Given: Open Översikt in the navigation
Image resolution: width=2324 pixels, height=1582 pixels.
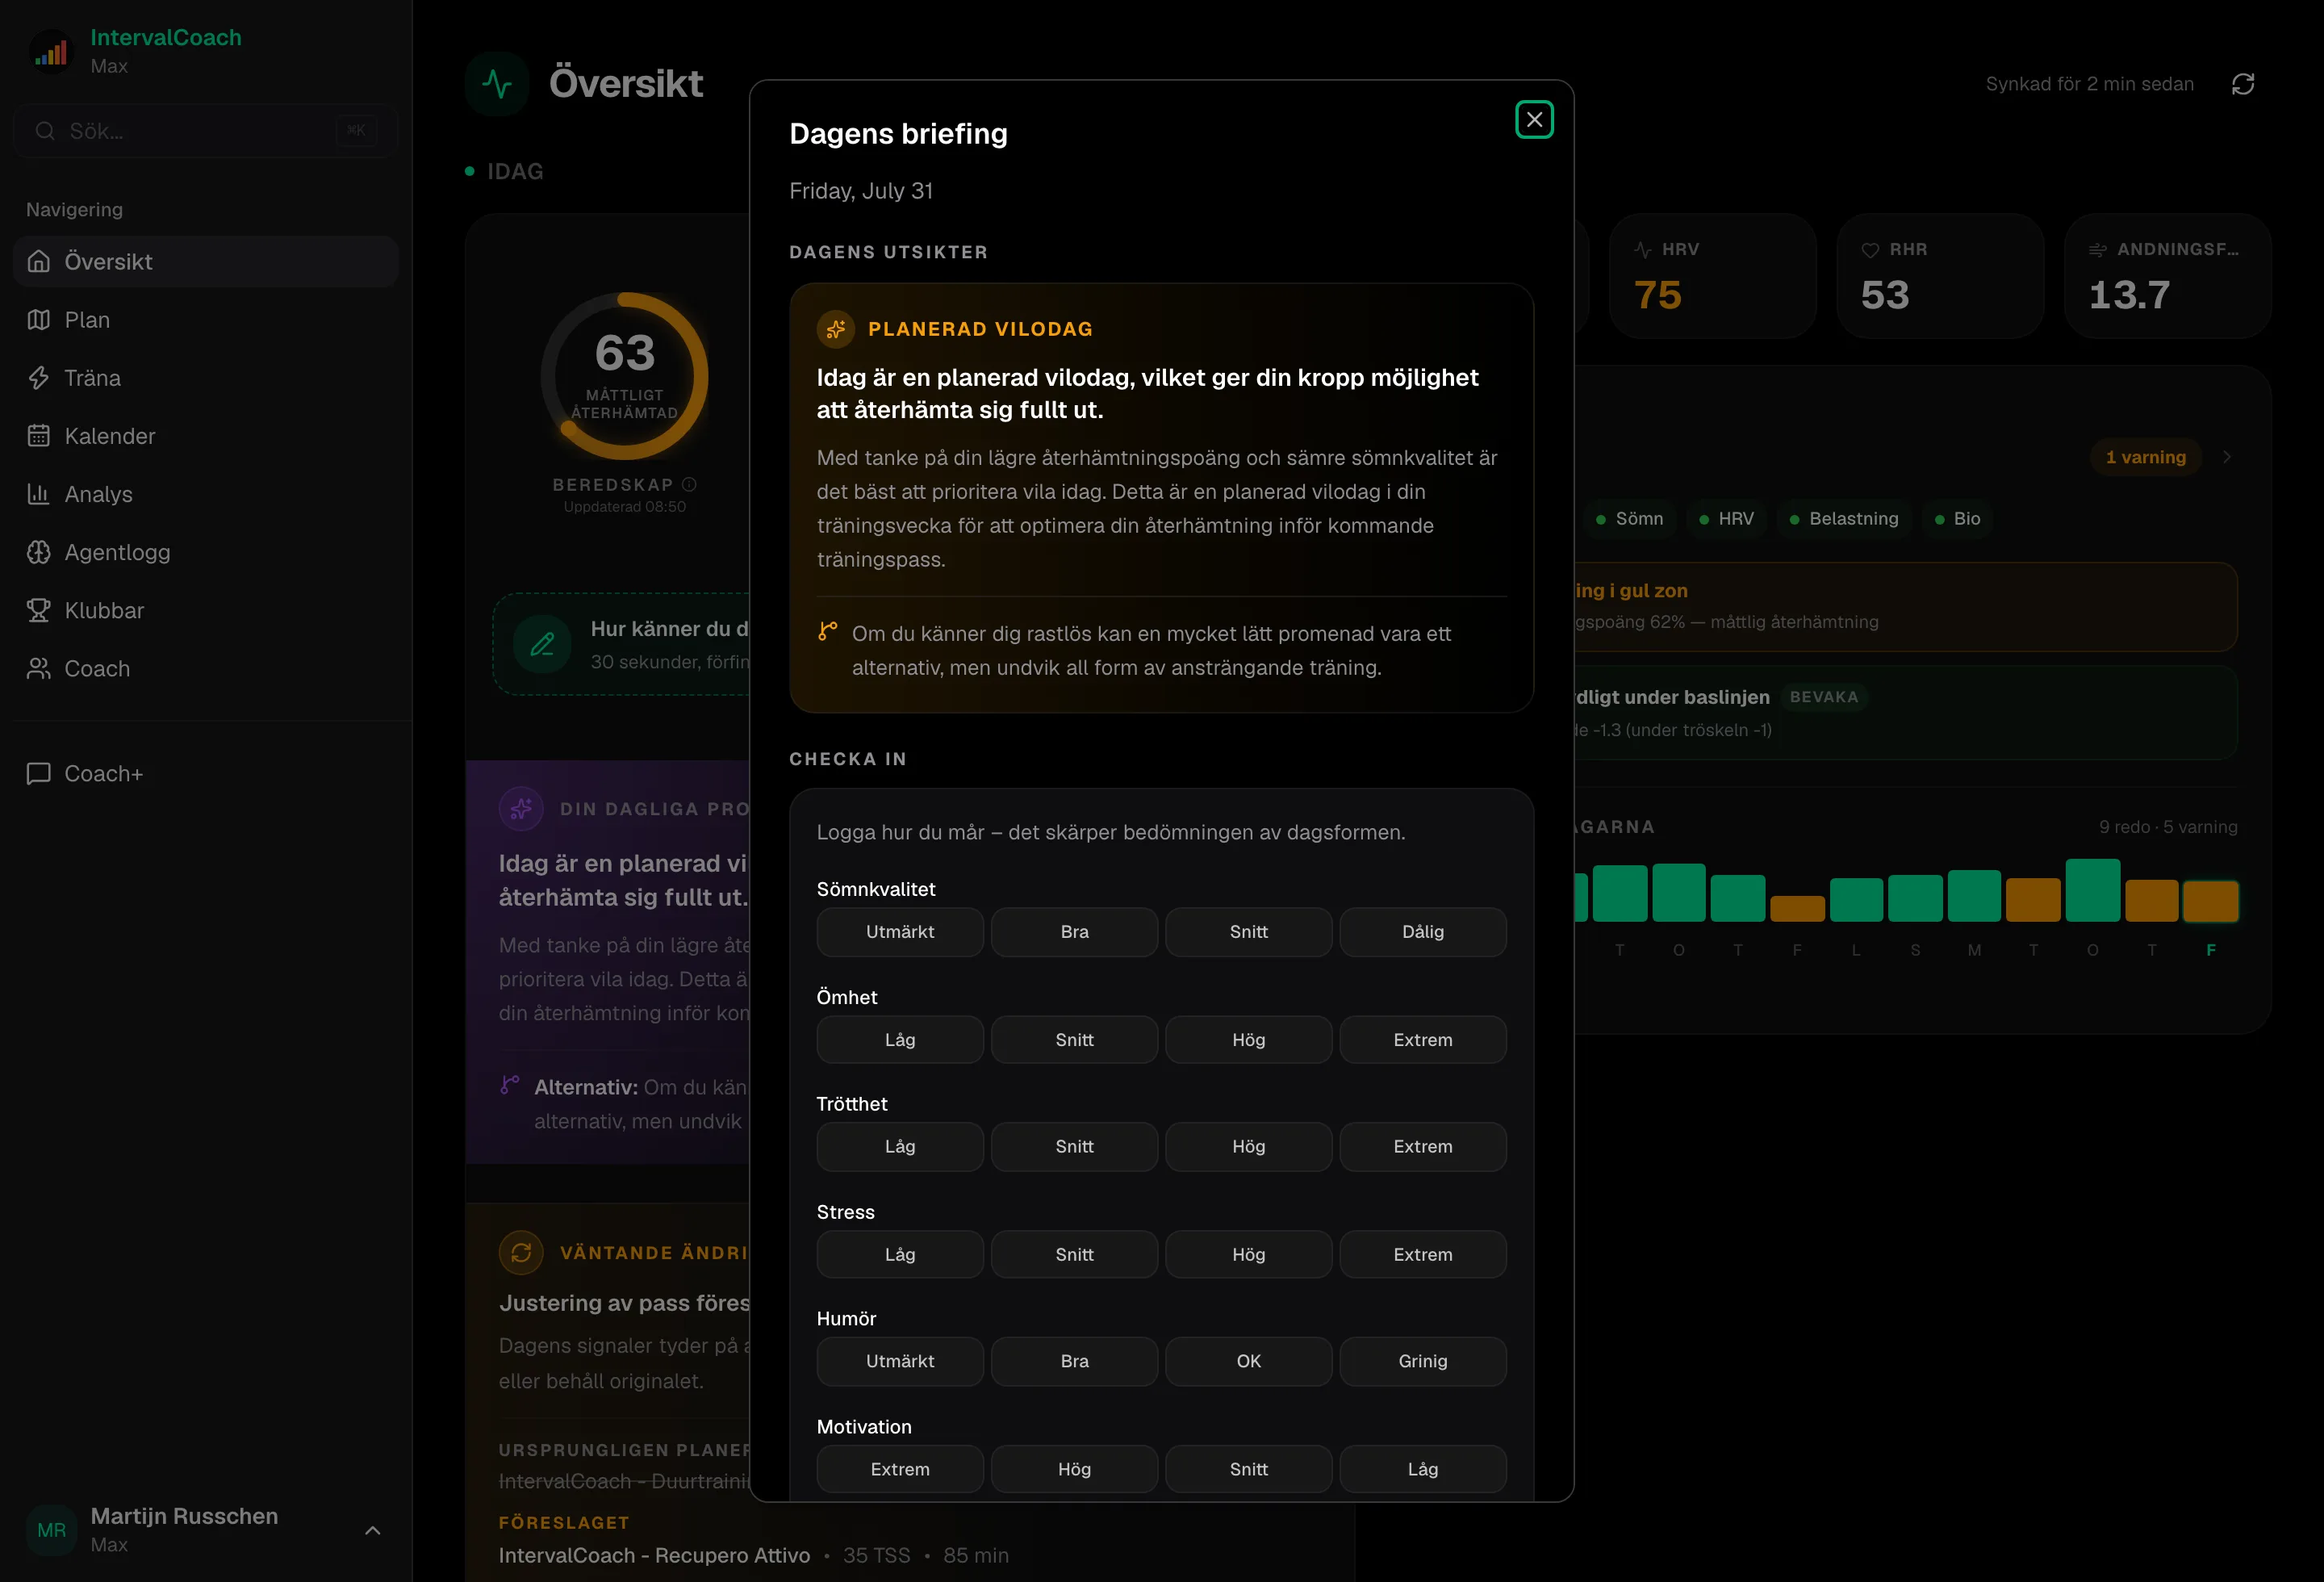Looking at the screenshot, I should 206,261.
